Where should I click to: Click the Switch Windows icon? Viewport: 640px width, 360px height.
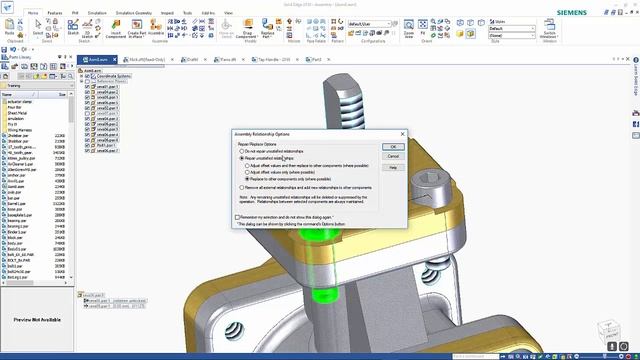click(549, 29)
